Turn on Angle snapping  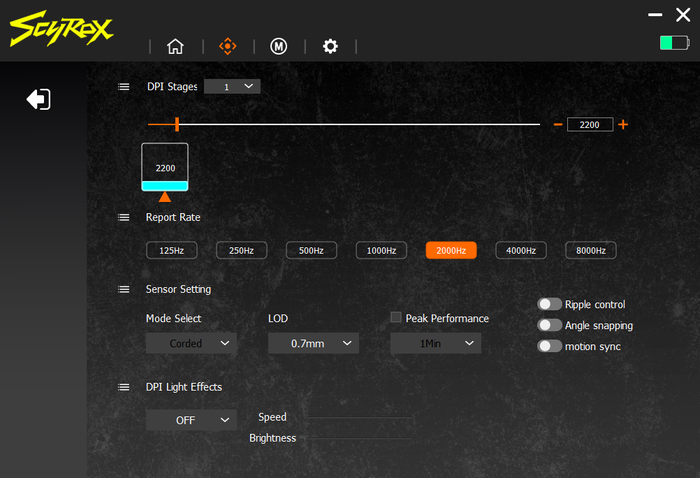549,325
